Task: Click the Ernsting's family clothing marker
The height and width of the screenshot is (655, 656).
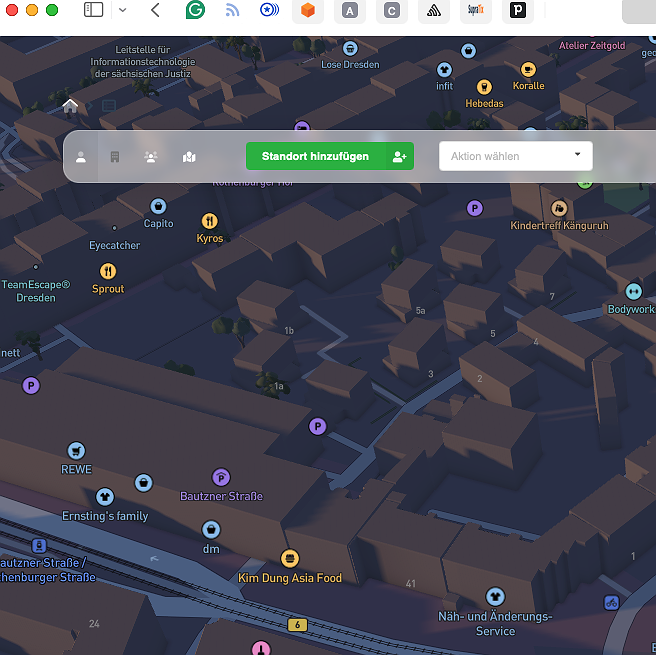Action: click(105, 497)
